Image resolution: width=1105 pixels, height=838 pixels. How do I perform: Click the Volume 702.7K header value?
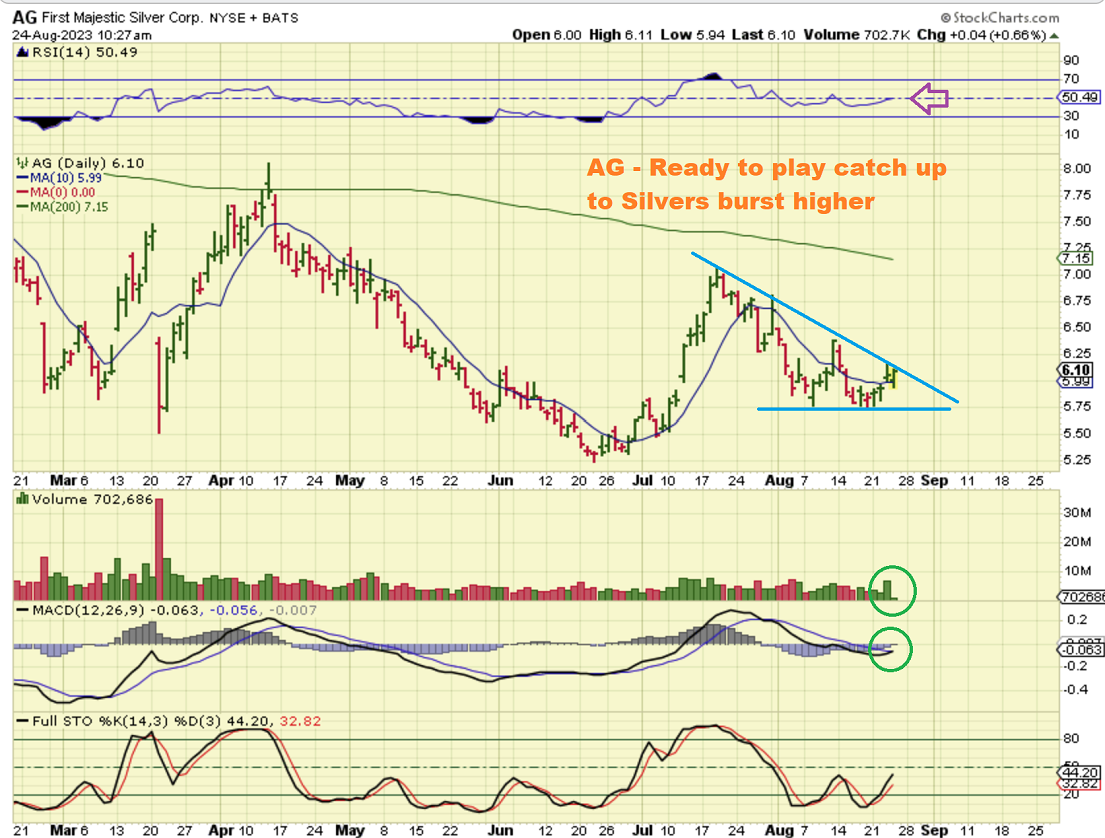tap(856, 35)
